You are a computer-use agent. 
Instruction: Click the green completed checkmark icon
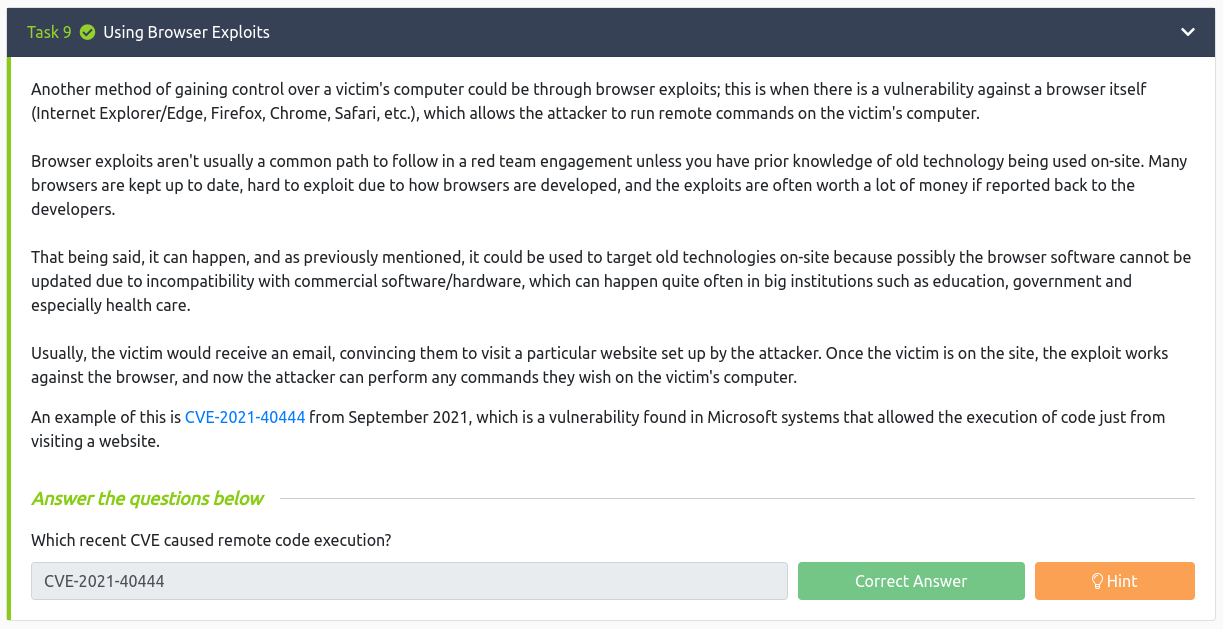tap(88, 32)
